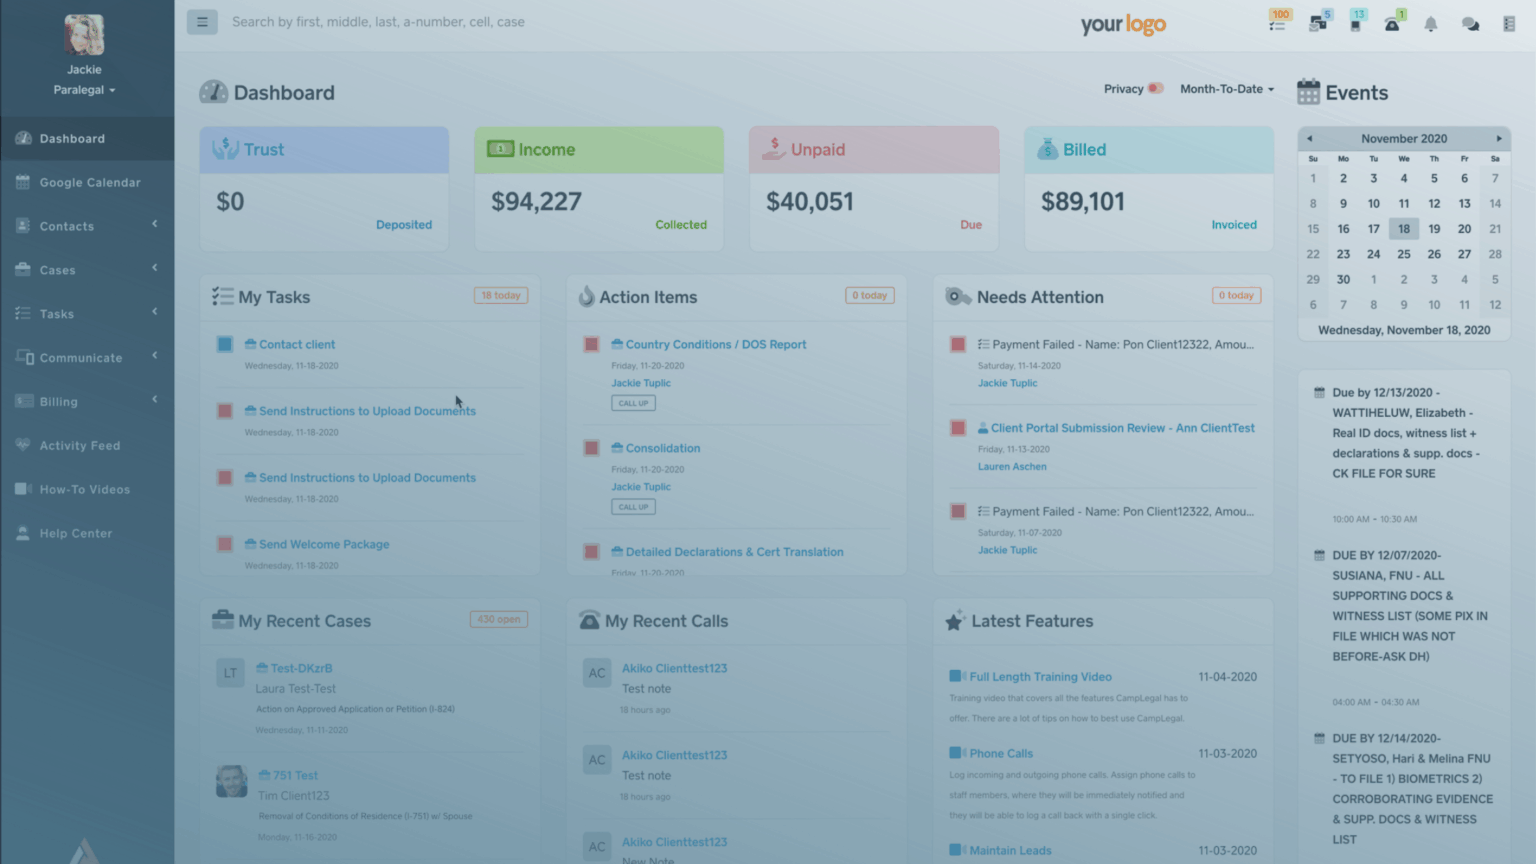Check the Send Welcome Package task checkbox
The image size is (1536, 864).
pyautogui.click(x=224, y=544)
